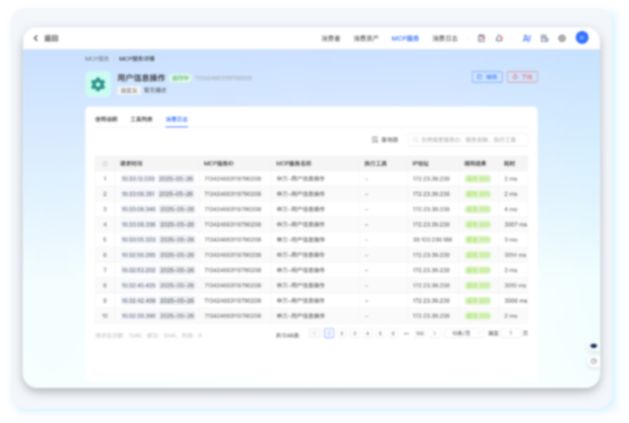Select page 4 in pagination
Viewport: 629px width, 423px height.
(x=367, y=333)
